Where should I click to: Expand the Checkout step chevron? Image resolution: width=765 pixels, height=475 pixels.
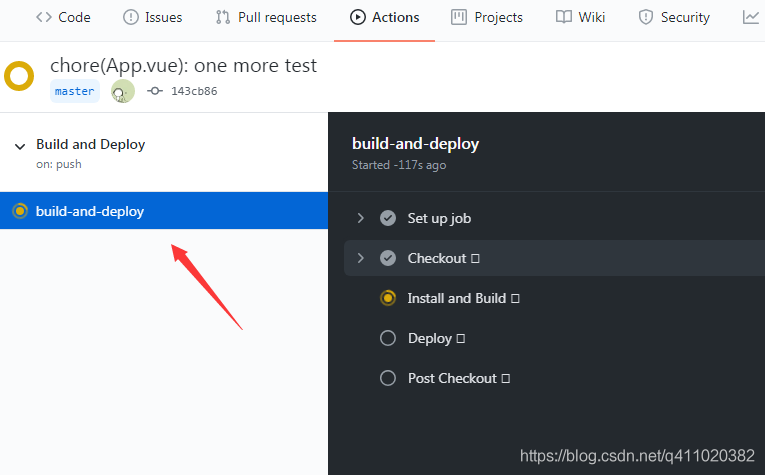tap(361, 258)
